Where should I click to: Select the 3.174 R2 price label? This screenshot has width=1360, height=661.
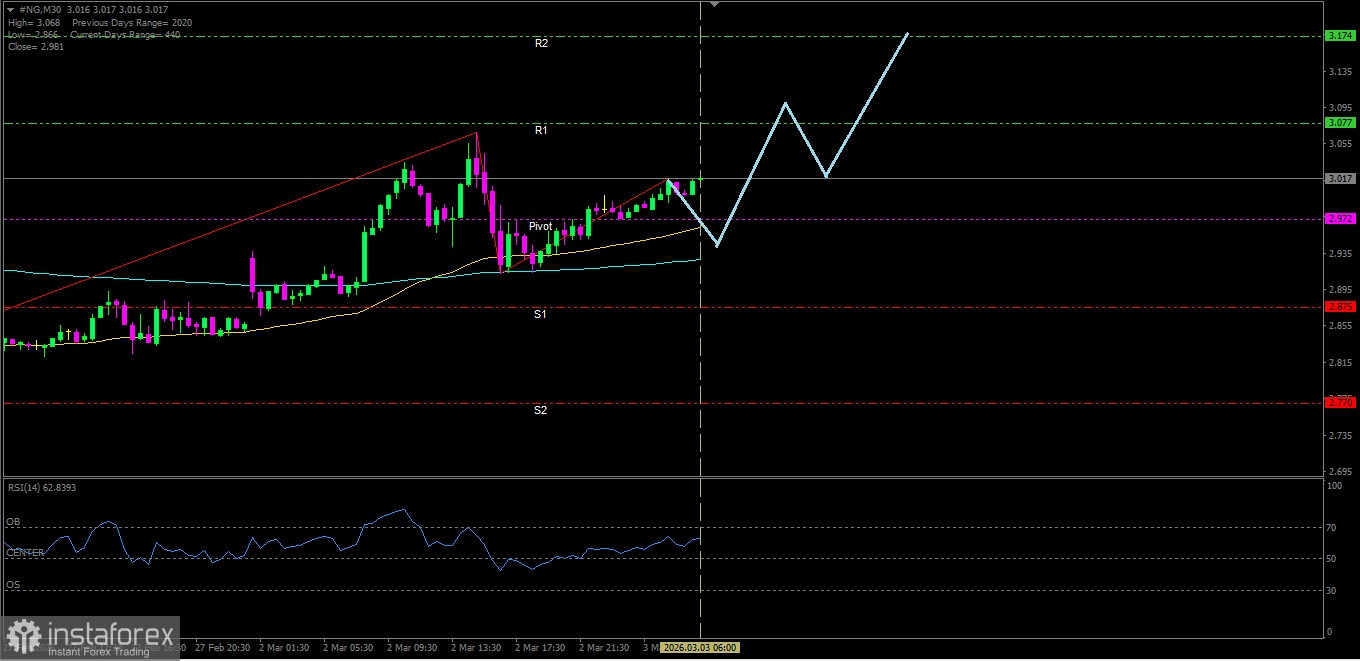(x=1340, y=36)
